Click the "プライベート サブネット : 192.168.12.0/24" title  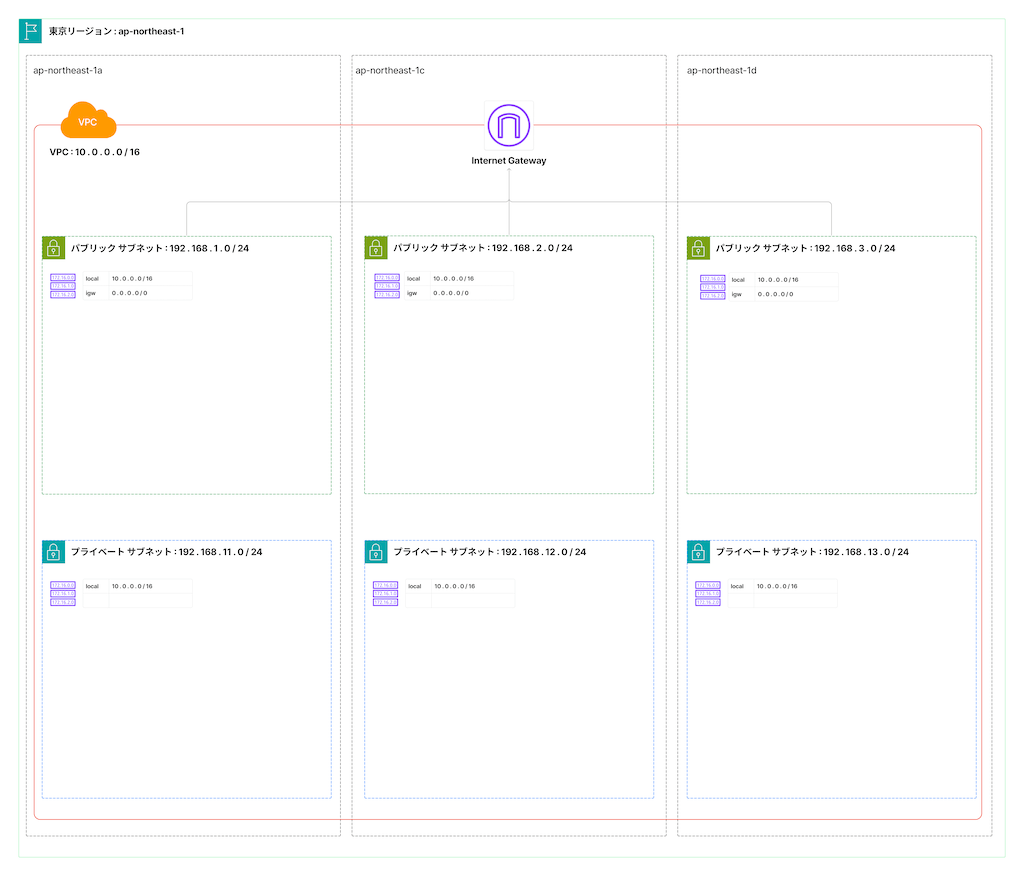(x=490, y=552)
